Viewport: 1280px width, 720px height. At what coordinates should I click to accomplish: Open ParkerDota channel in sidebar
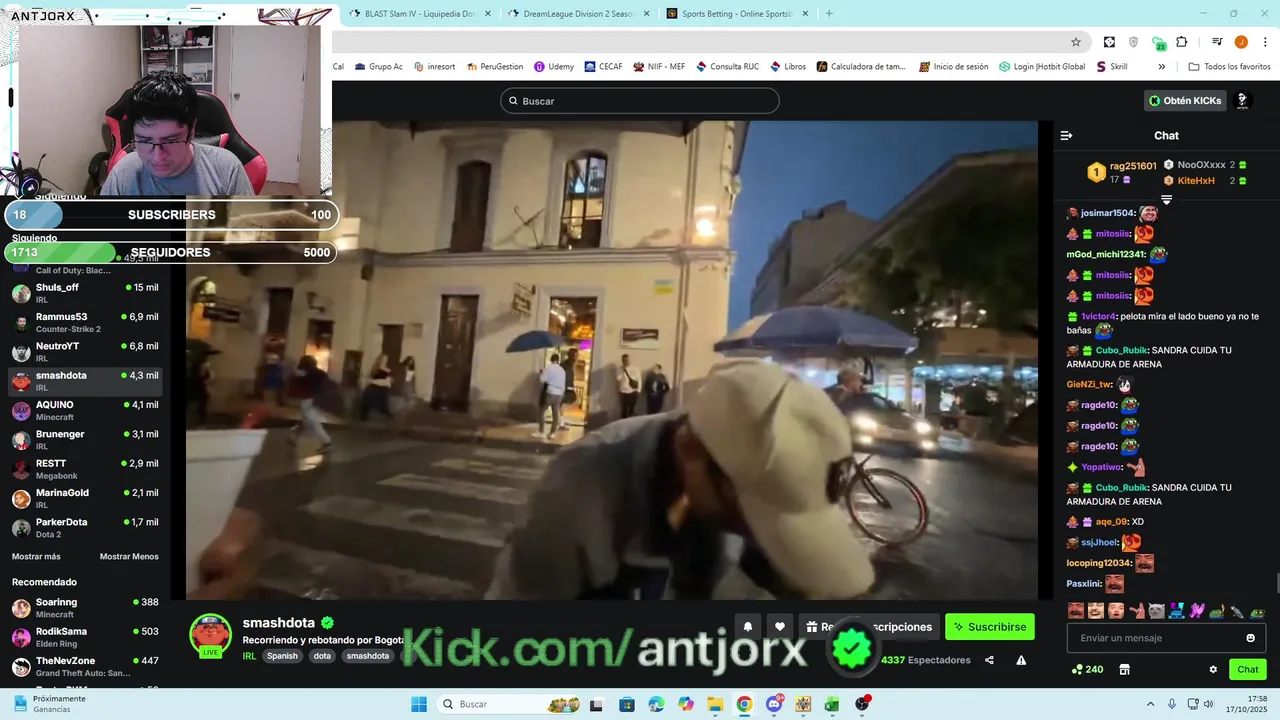tap(85, 528)
